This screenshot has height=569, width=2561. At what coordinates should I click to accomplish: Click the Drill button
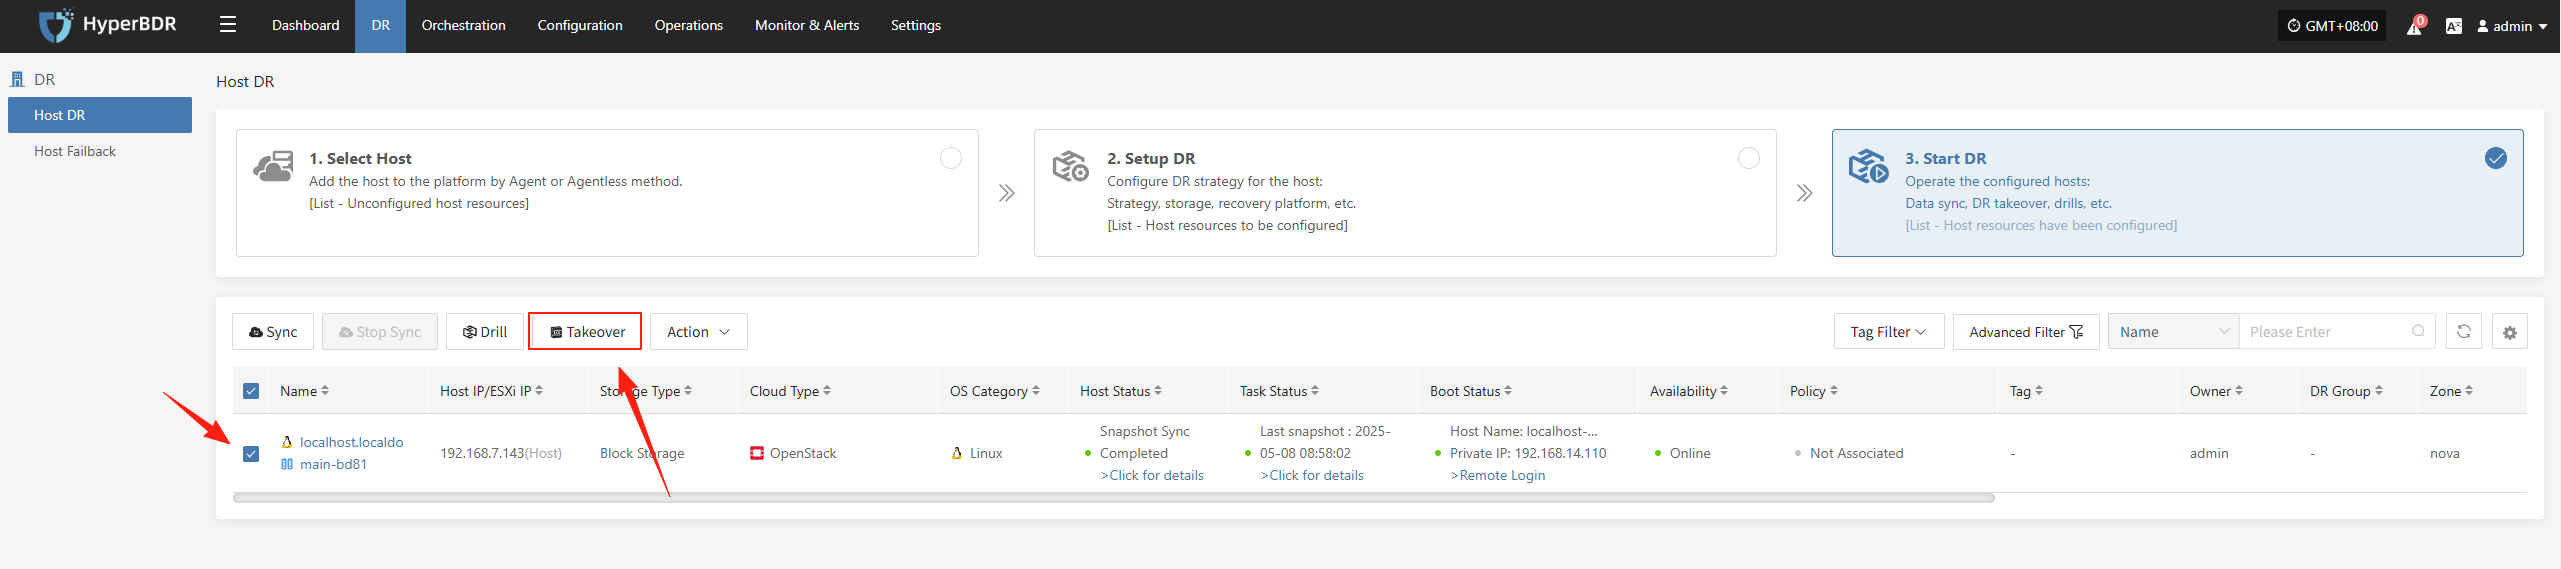coord(485,332)
